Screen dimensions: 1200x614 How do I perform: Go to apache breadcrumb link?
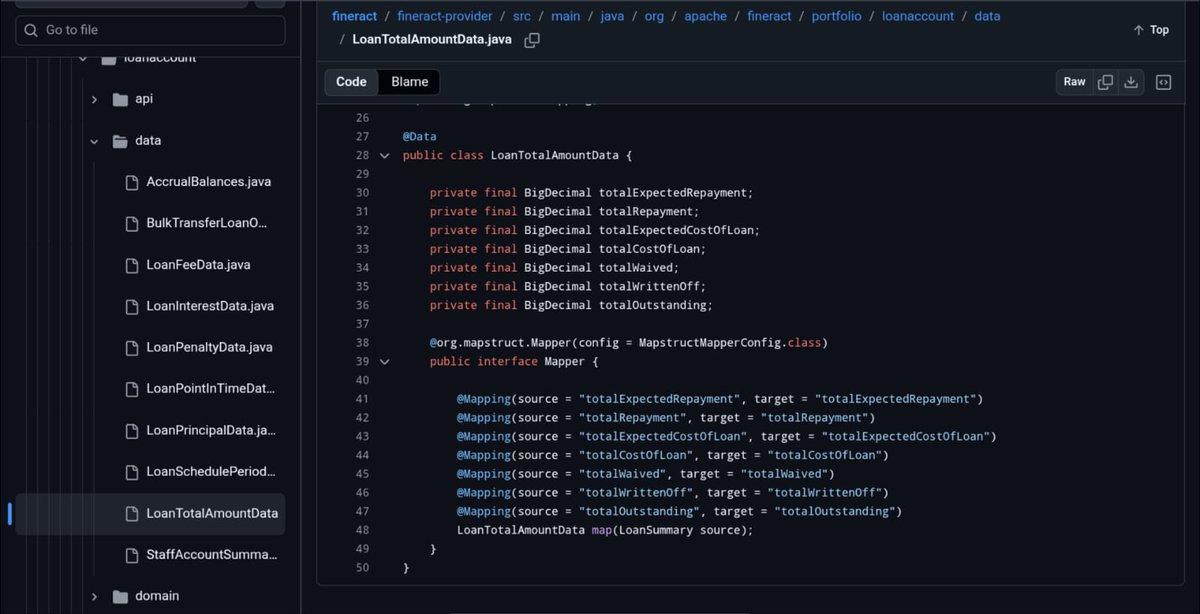706,16
